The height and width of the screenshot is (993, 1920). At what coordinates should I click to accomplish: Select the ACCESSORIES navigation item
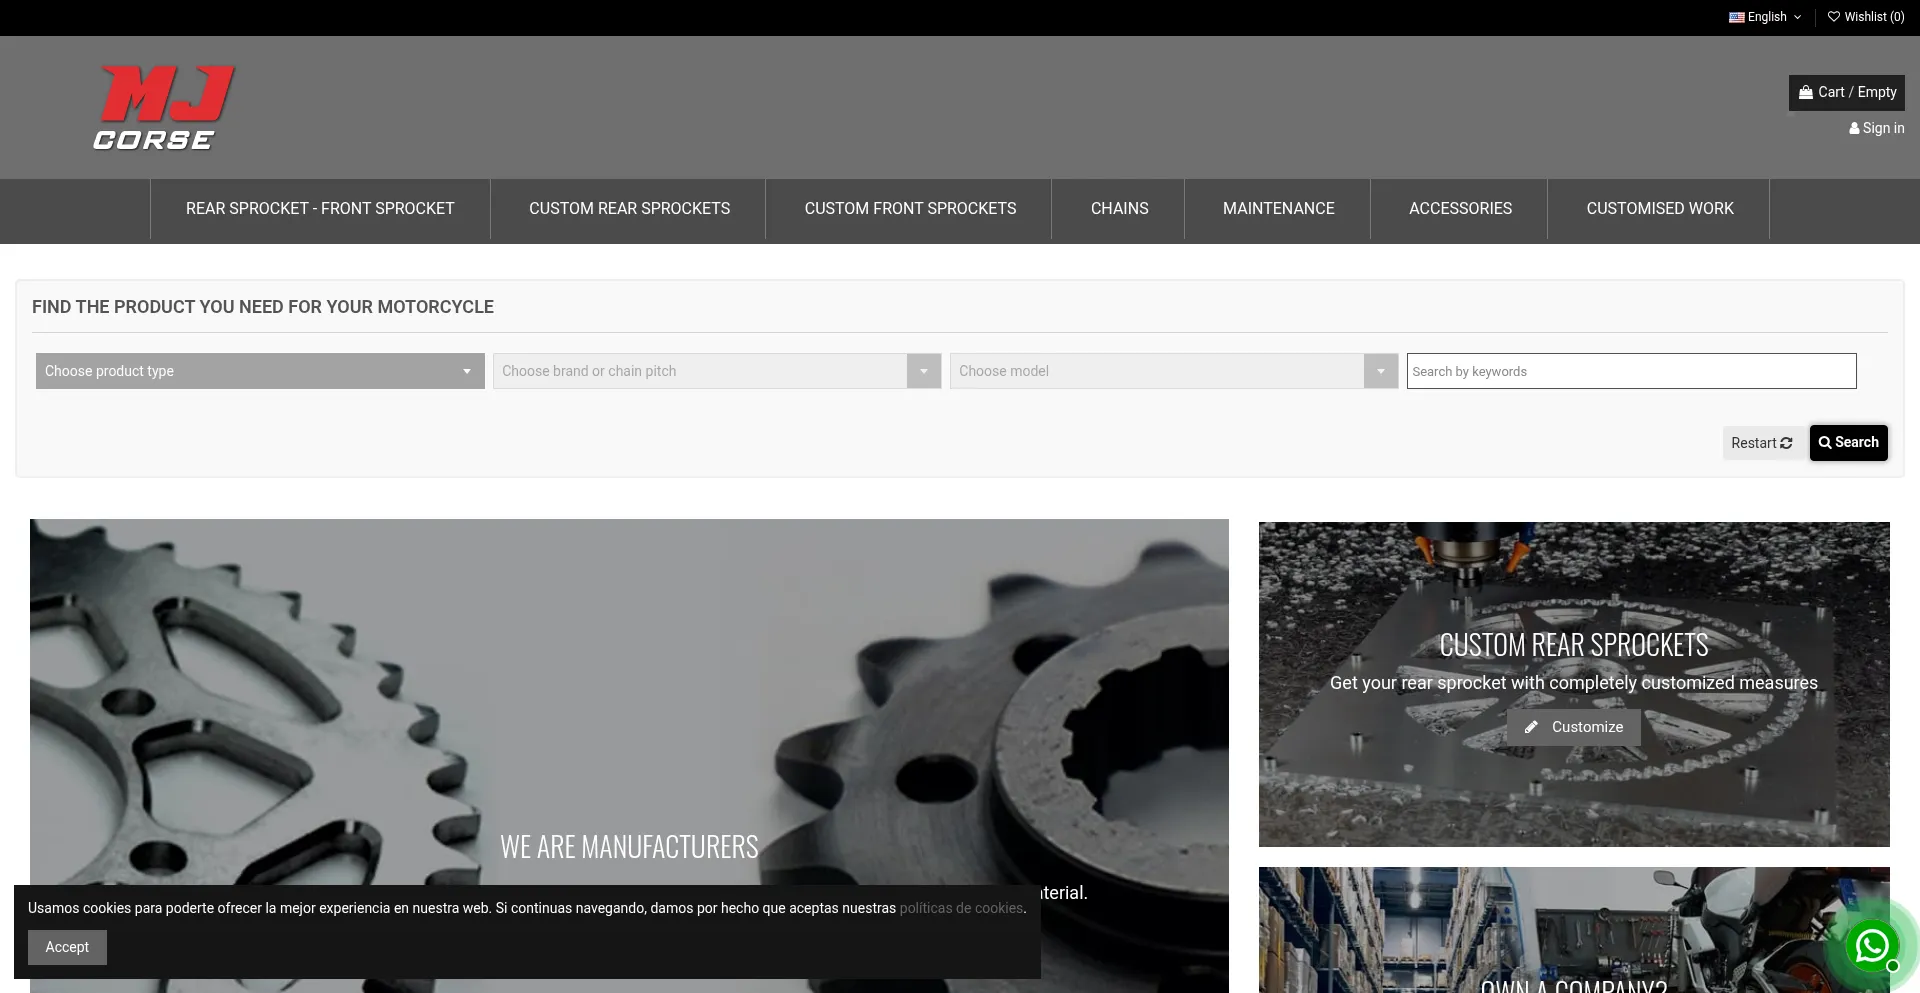coord(1460,209)
